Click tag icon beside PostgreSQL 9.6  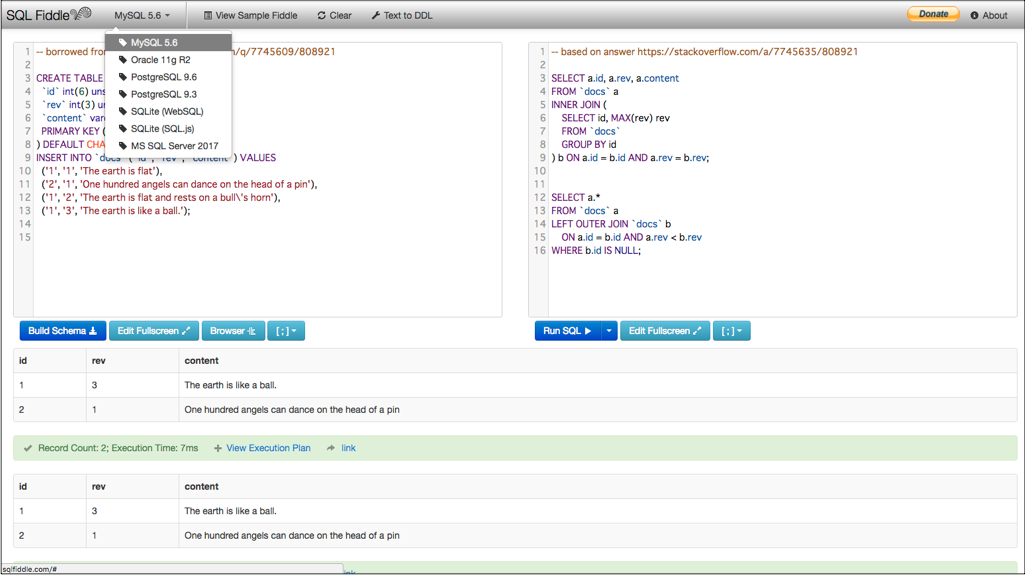122,77
